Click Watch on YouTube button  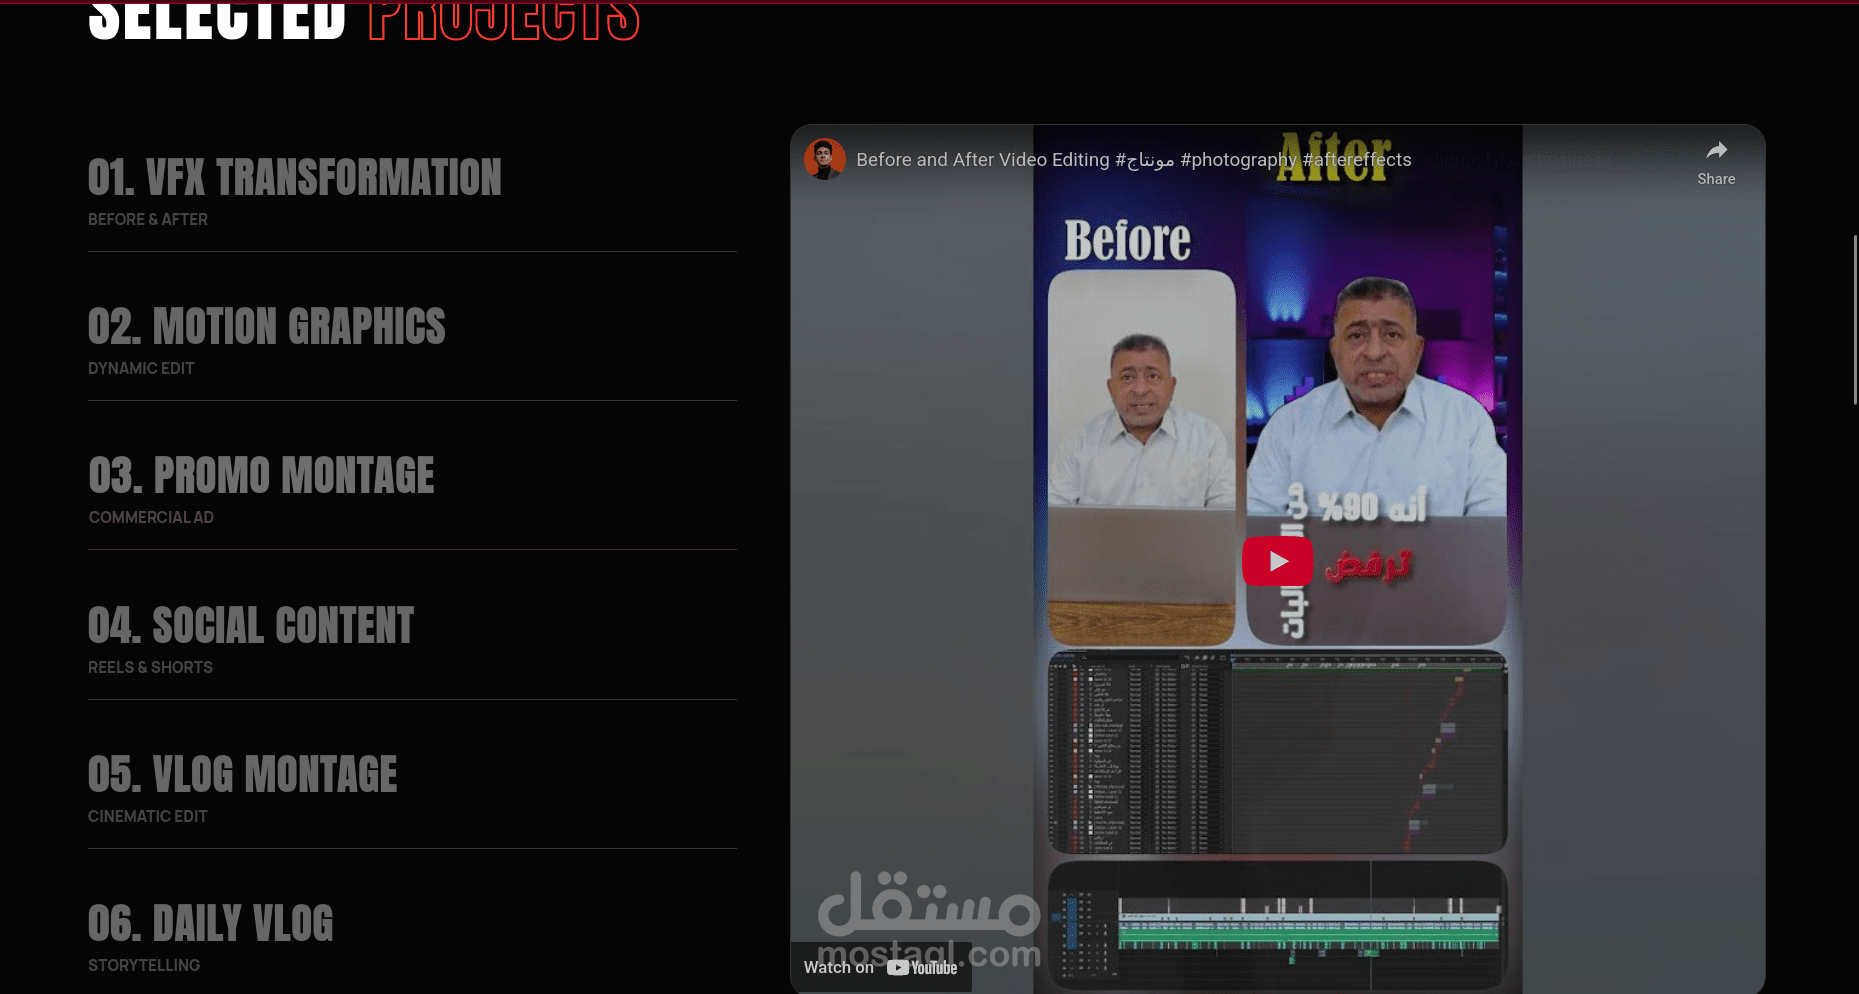click(x=880, y=967)
